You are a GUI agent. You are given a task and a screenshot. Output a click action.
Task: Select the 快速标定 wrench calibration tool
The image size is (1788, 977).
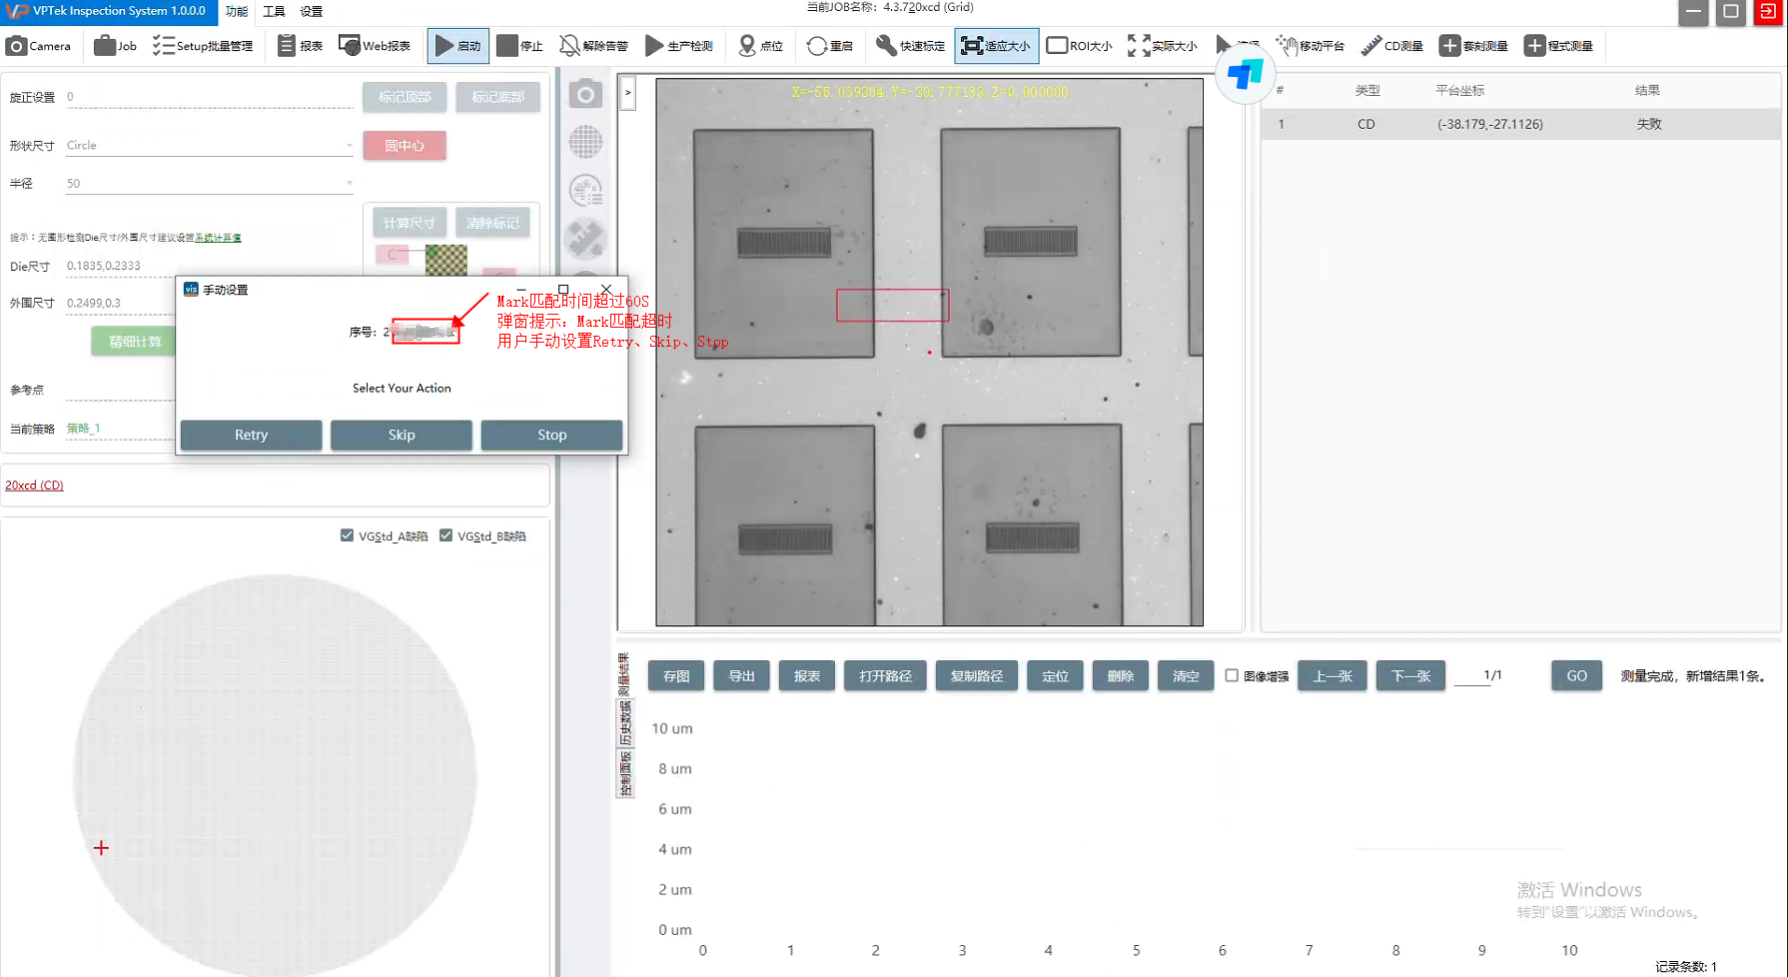pos(886,46)
